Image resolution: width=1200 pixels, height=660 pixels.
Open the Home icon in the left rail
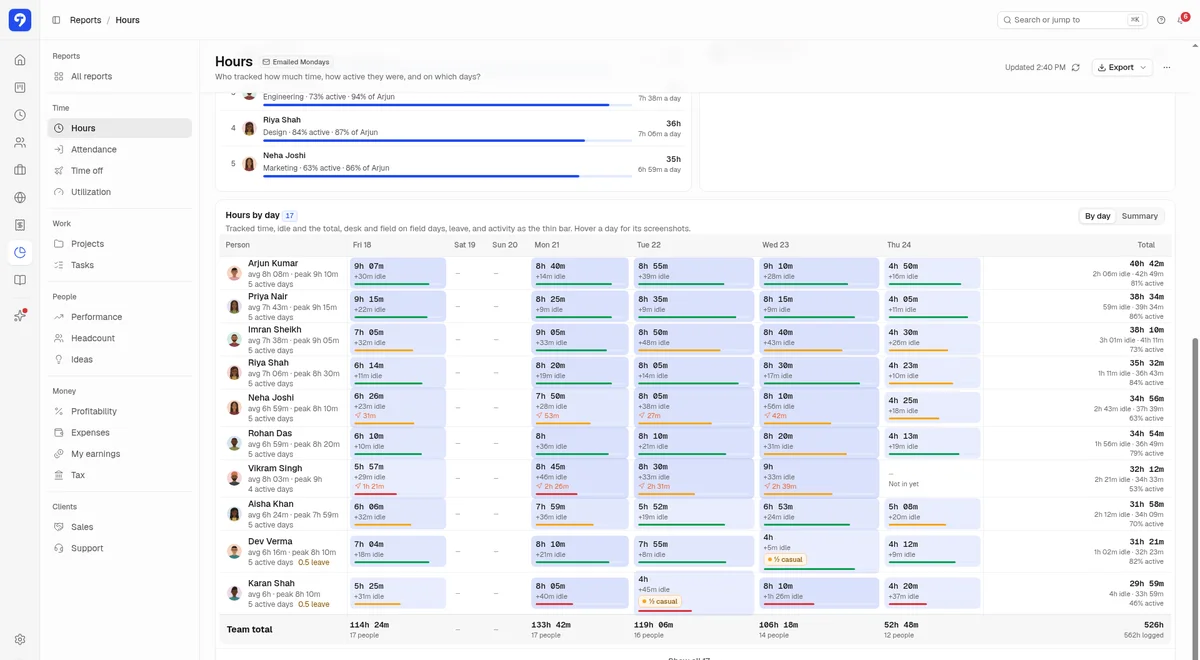[20, 60]
